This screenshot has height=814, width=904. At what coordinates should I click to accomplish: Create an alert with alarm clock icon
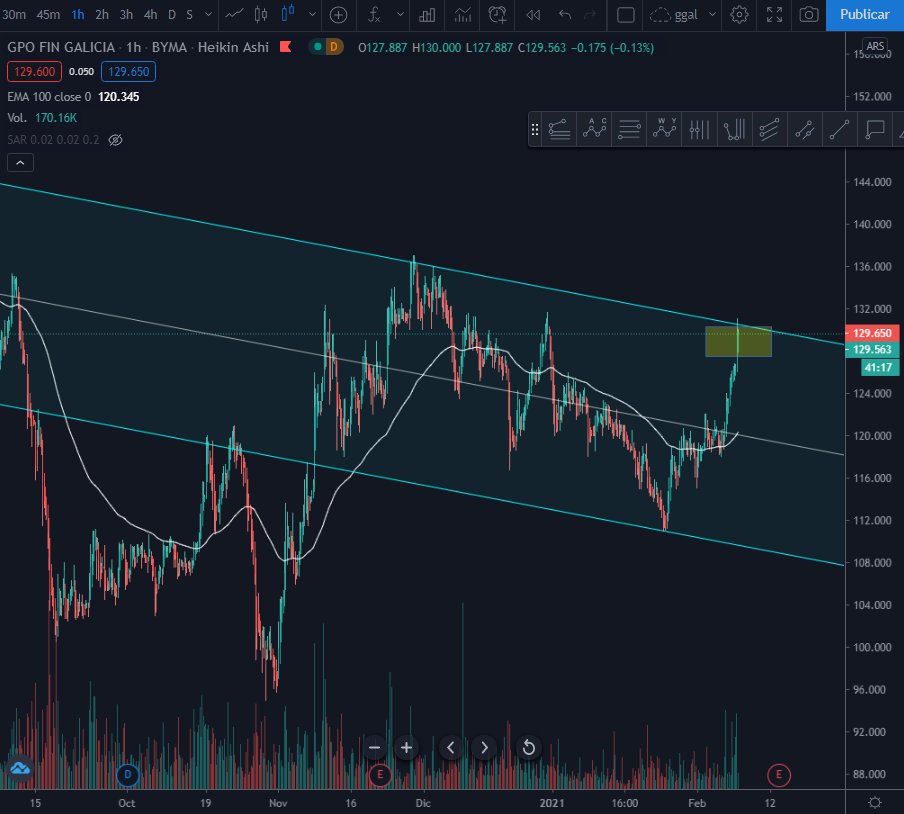point(497,14)
